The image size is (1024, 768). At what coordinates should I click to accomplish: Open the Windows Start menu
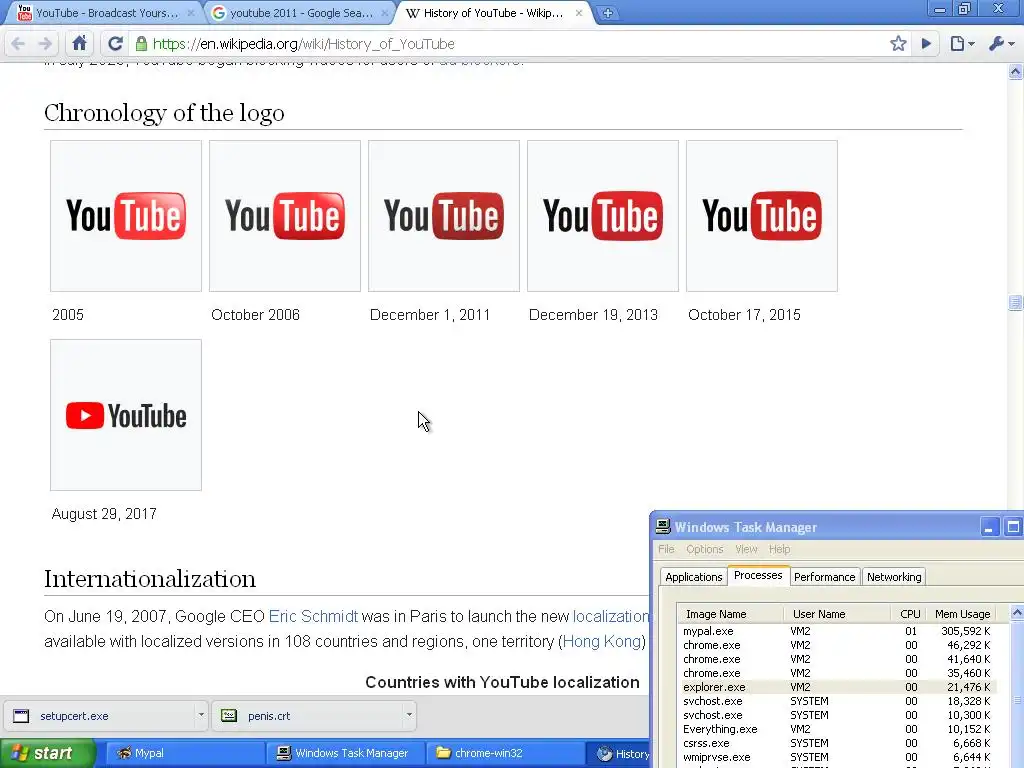pos(48,753)
